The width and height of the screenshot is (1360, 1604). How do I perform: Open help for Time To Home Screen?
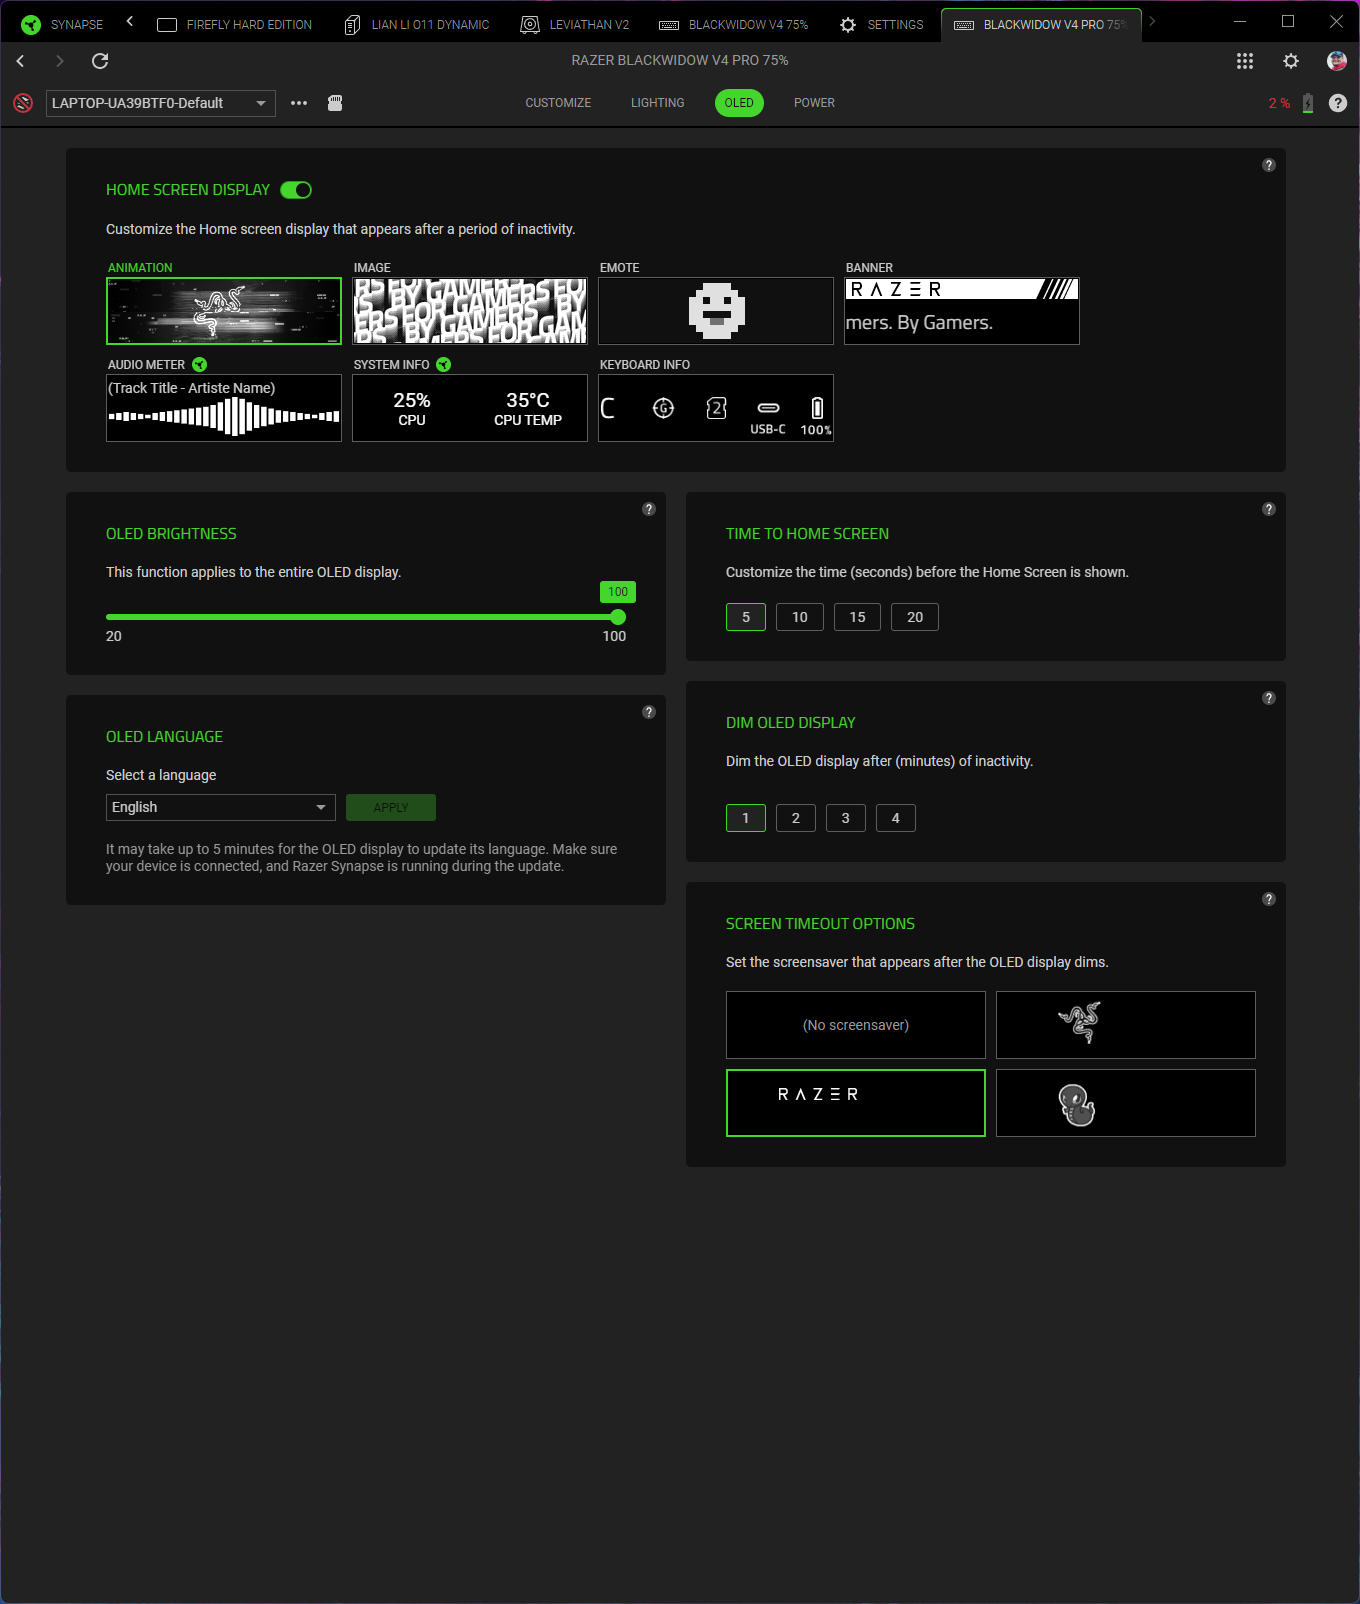click(x=1269, y=509)
